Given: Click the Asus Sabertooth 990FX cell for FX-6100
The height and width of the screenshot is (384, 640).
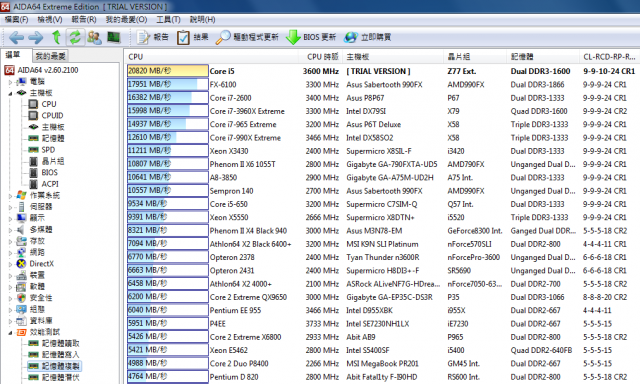Looking at the screenshot, I should tap(384, 84).
